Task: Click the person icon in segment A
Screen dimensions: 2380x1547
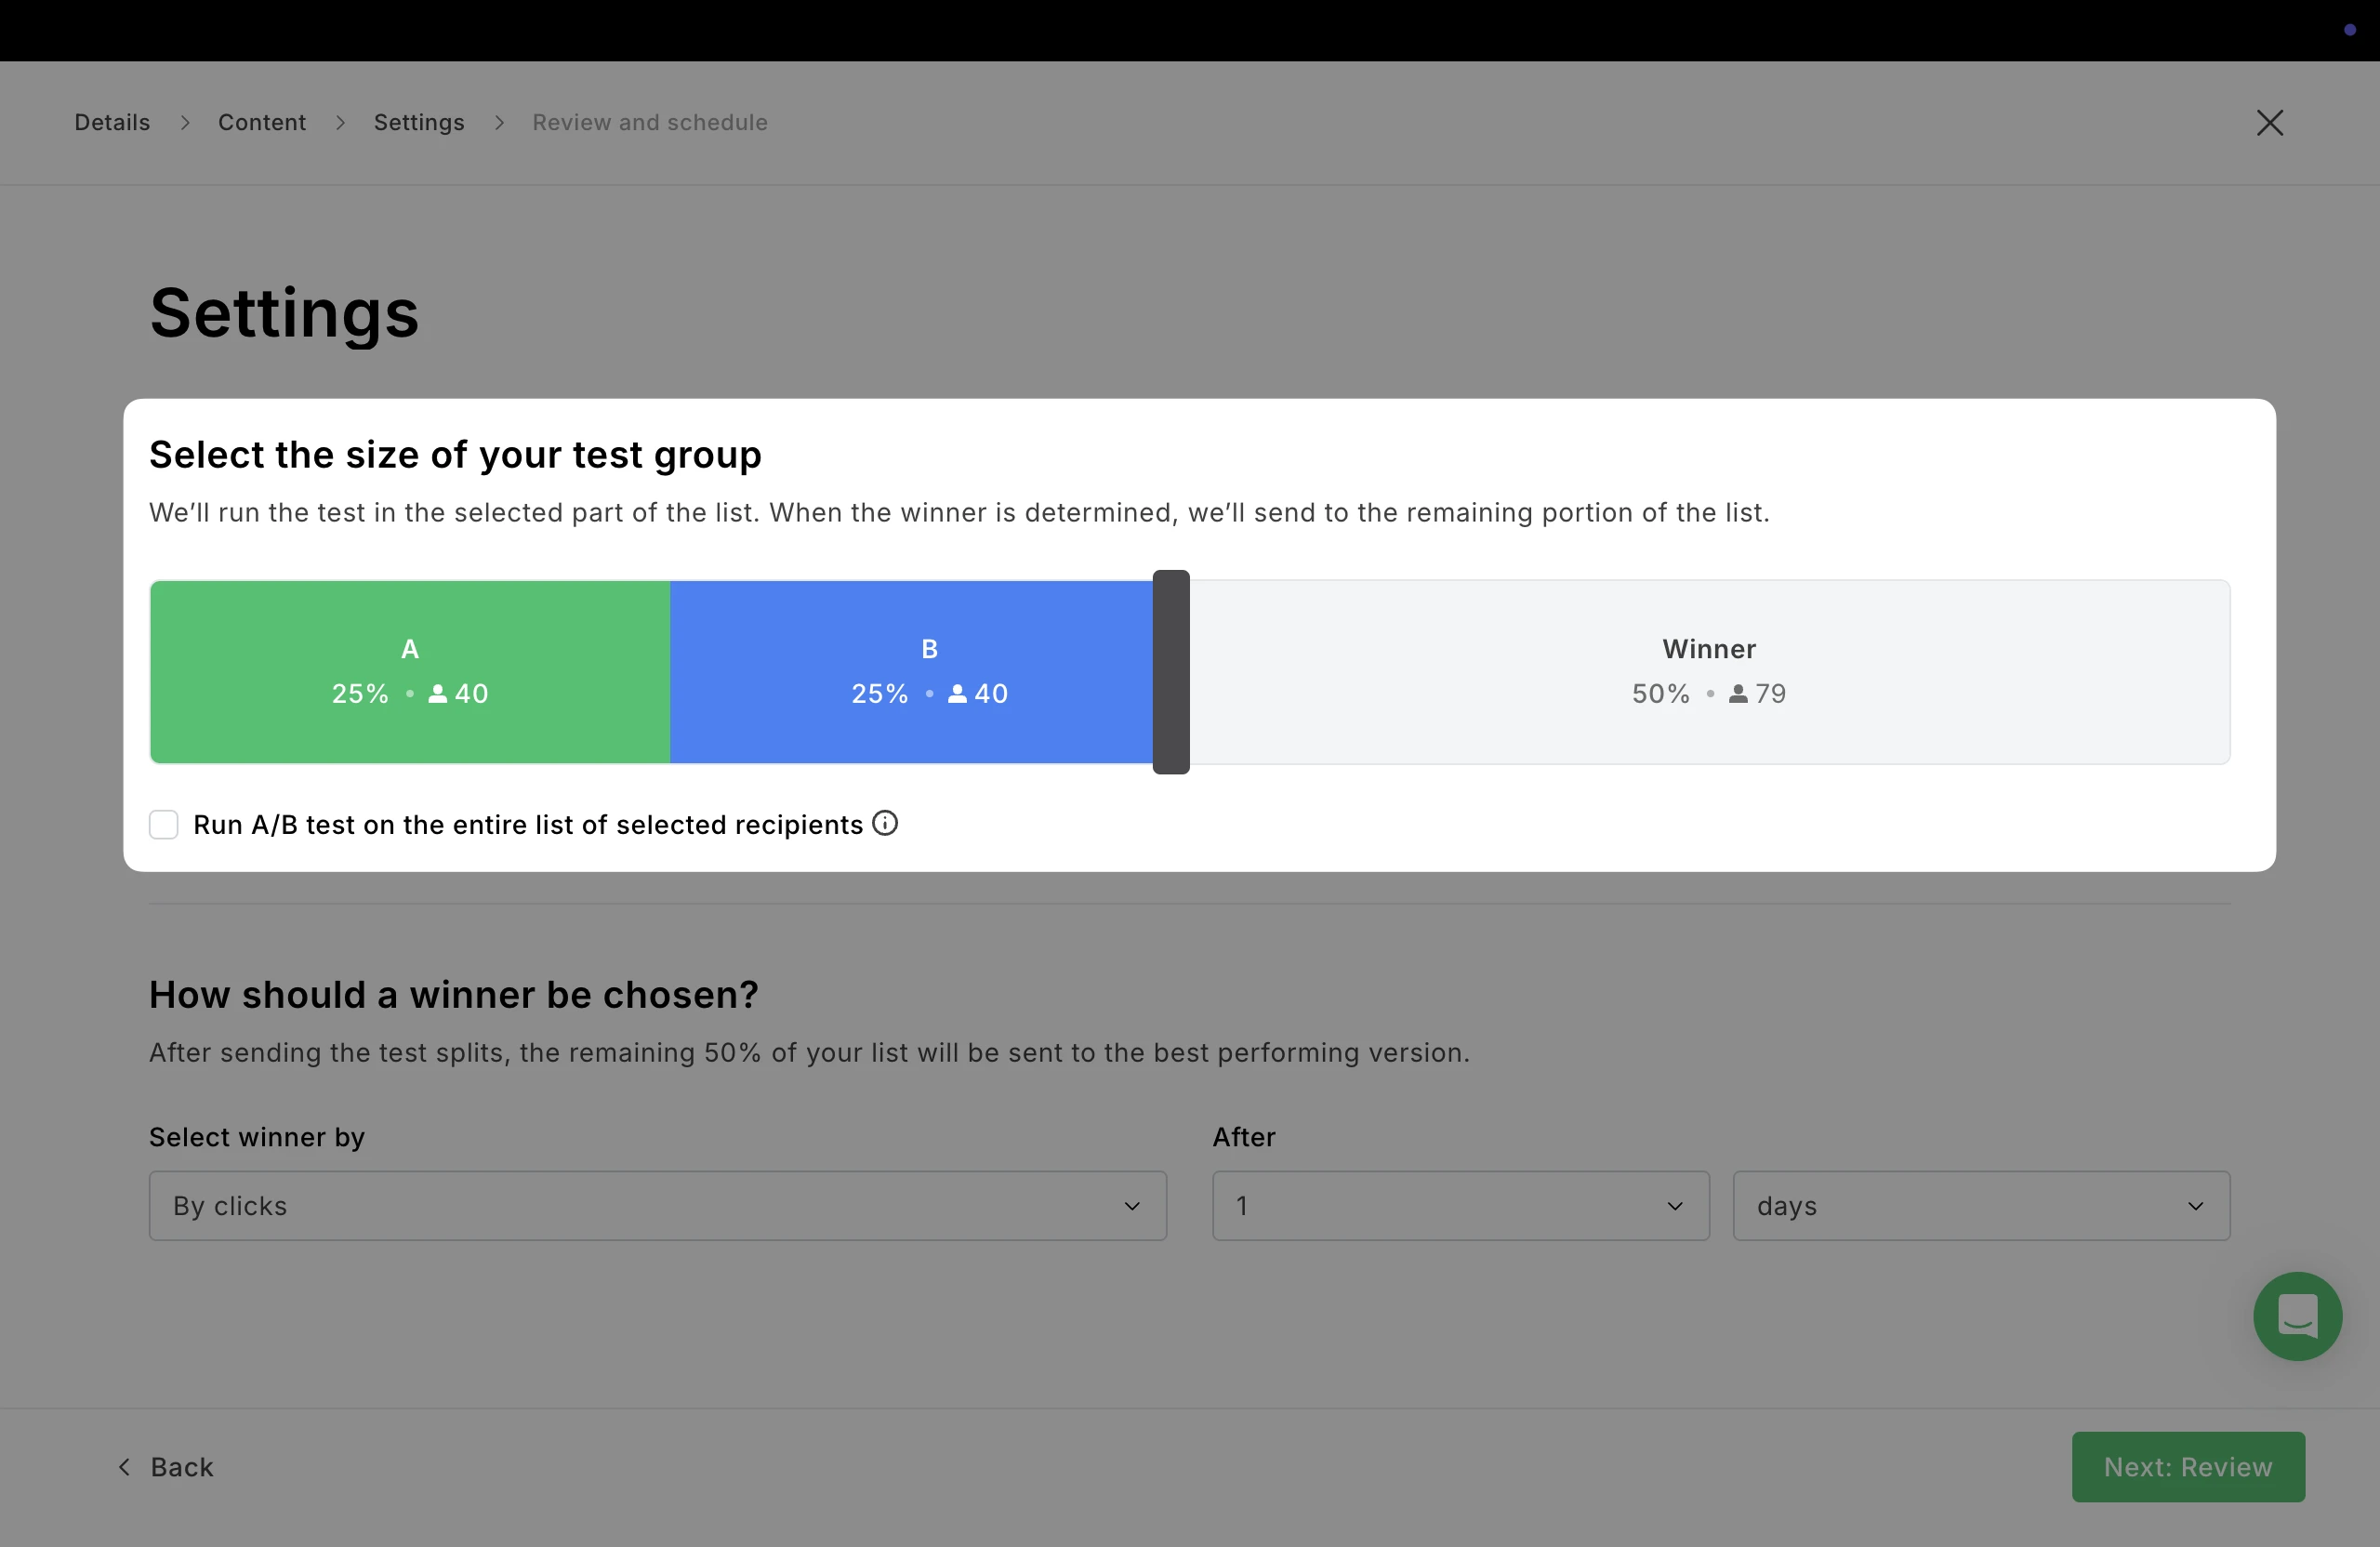Action: point(438,694)
